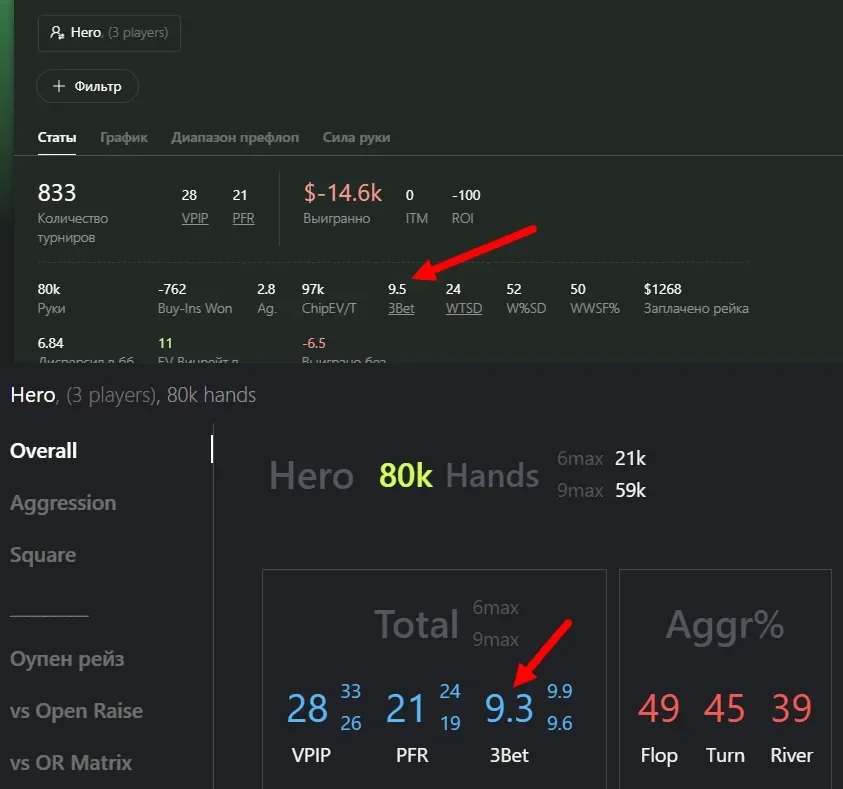The height and width of the screenshot is (789, 843).
Task: Click the underlined WTSD stat link
Action: [x=464, y=308]
